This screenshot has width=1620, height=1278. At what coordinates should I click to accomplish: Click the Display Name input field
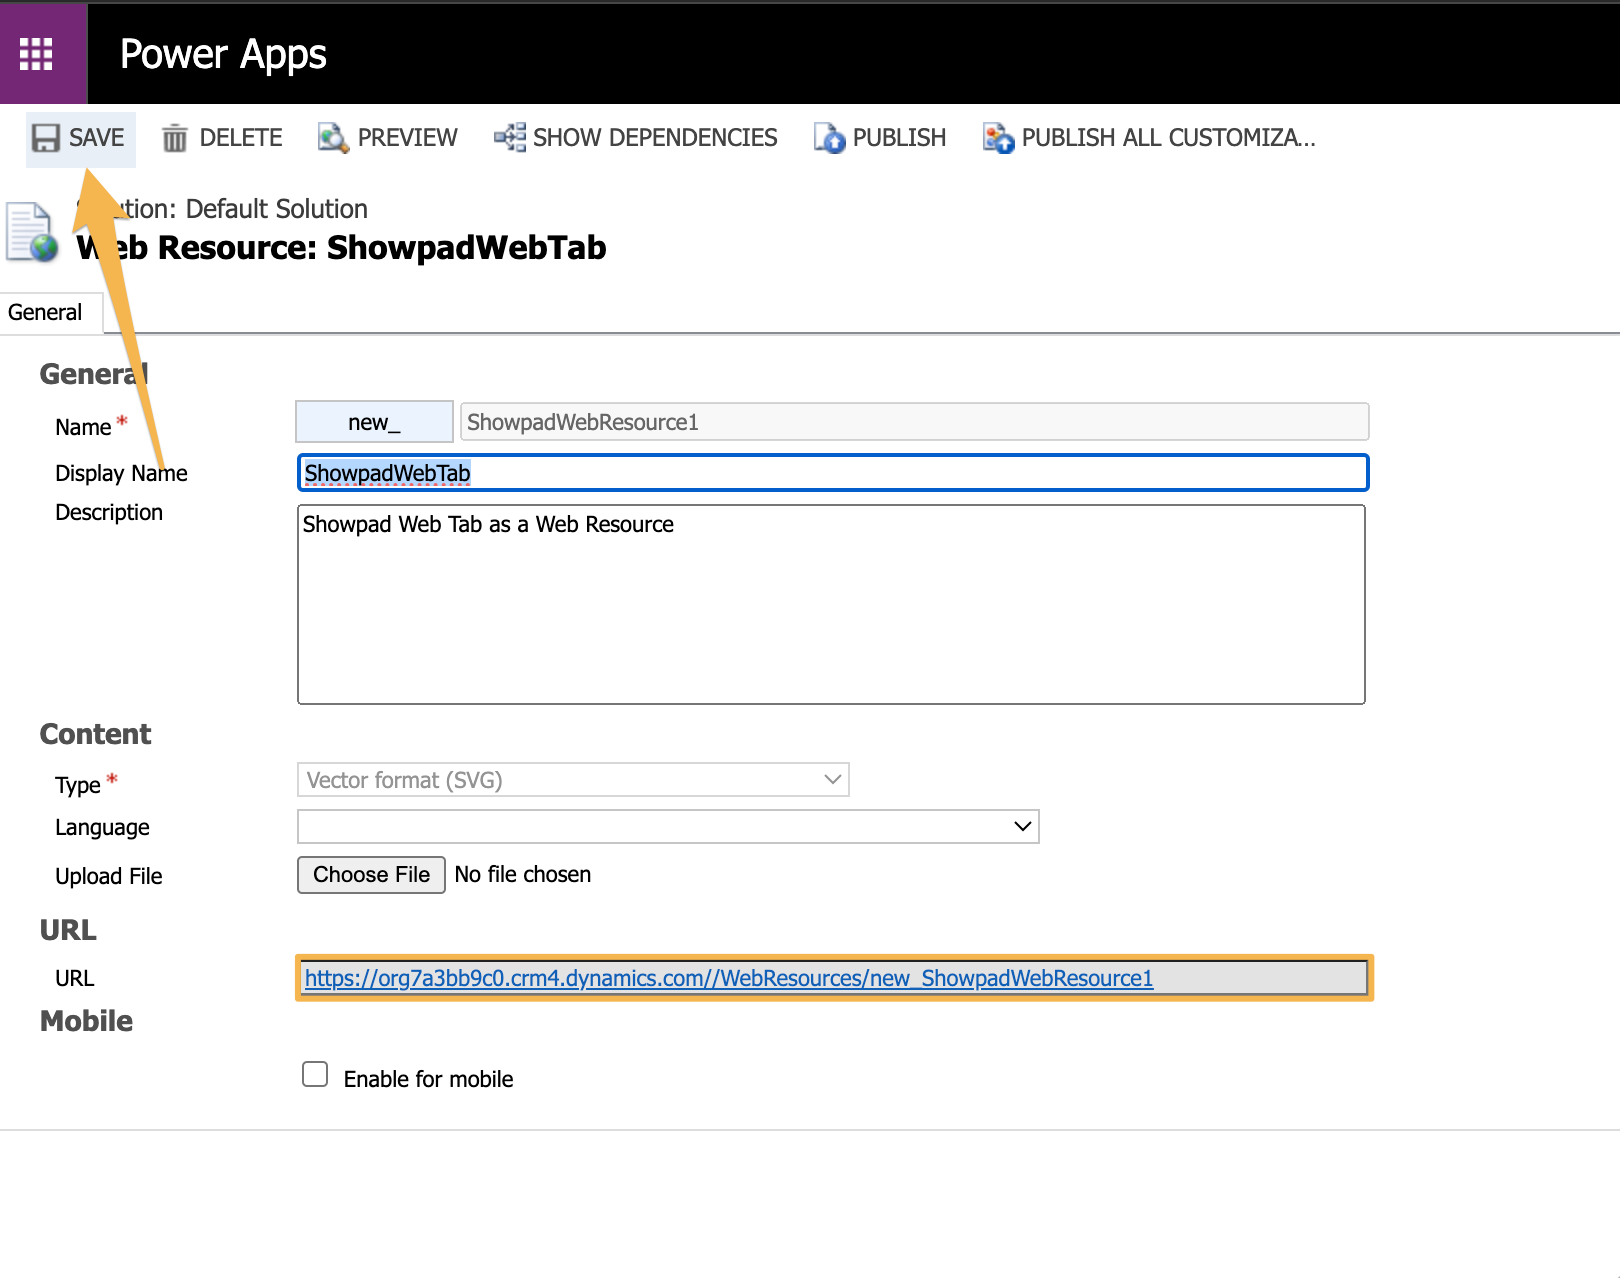[833, 473]
